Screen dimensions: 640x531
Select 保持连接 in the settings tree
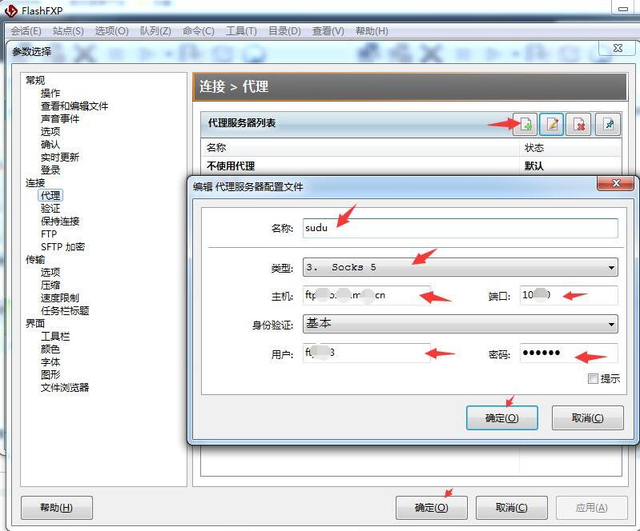60,221
